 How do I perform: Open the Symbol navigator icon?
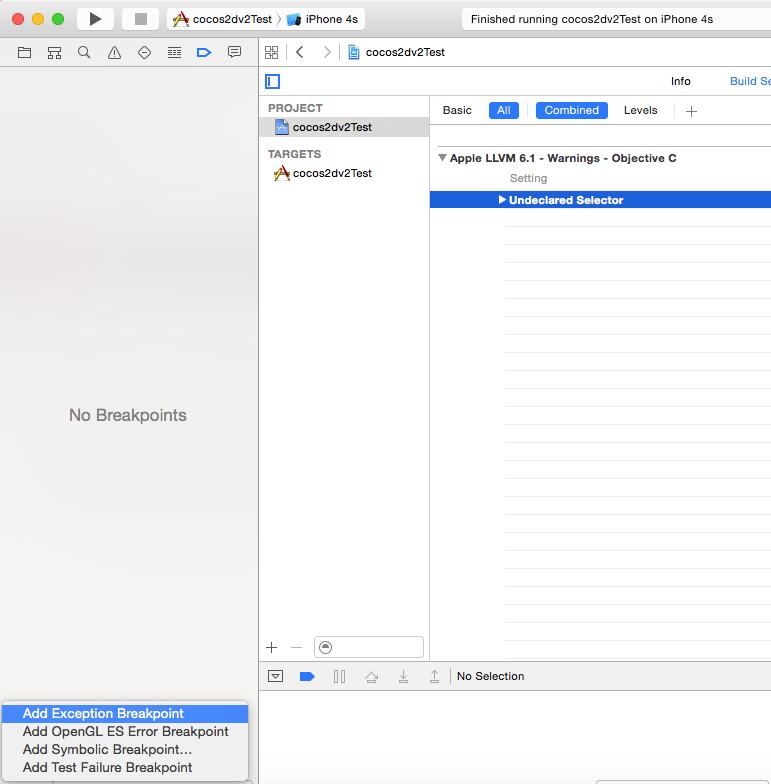(54, 52)
